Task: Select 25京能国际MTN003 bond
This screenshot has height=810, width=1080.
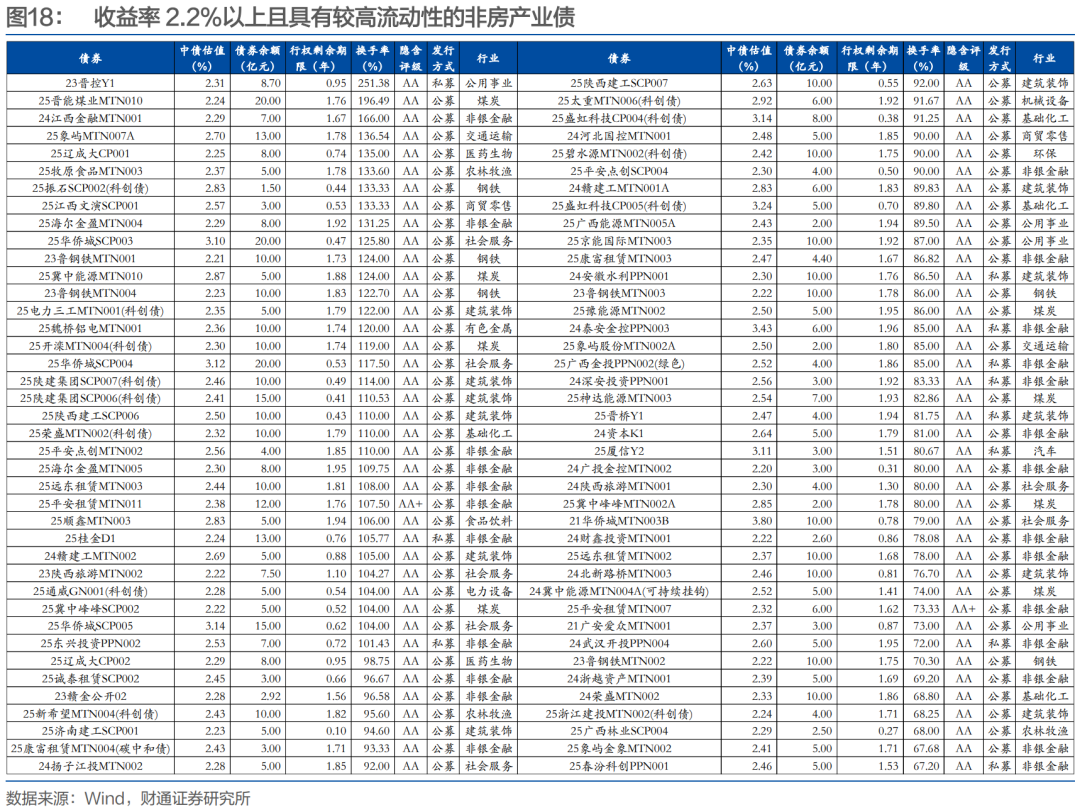Action: (x=619, y=241)
